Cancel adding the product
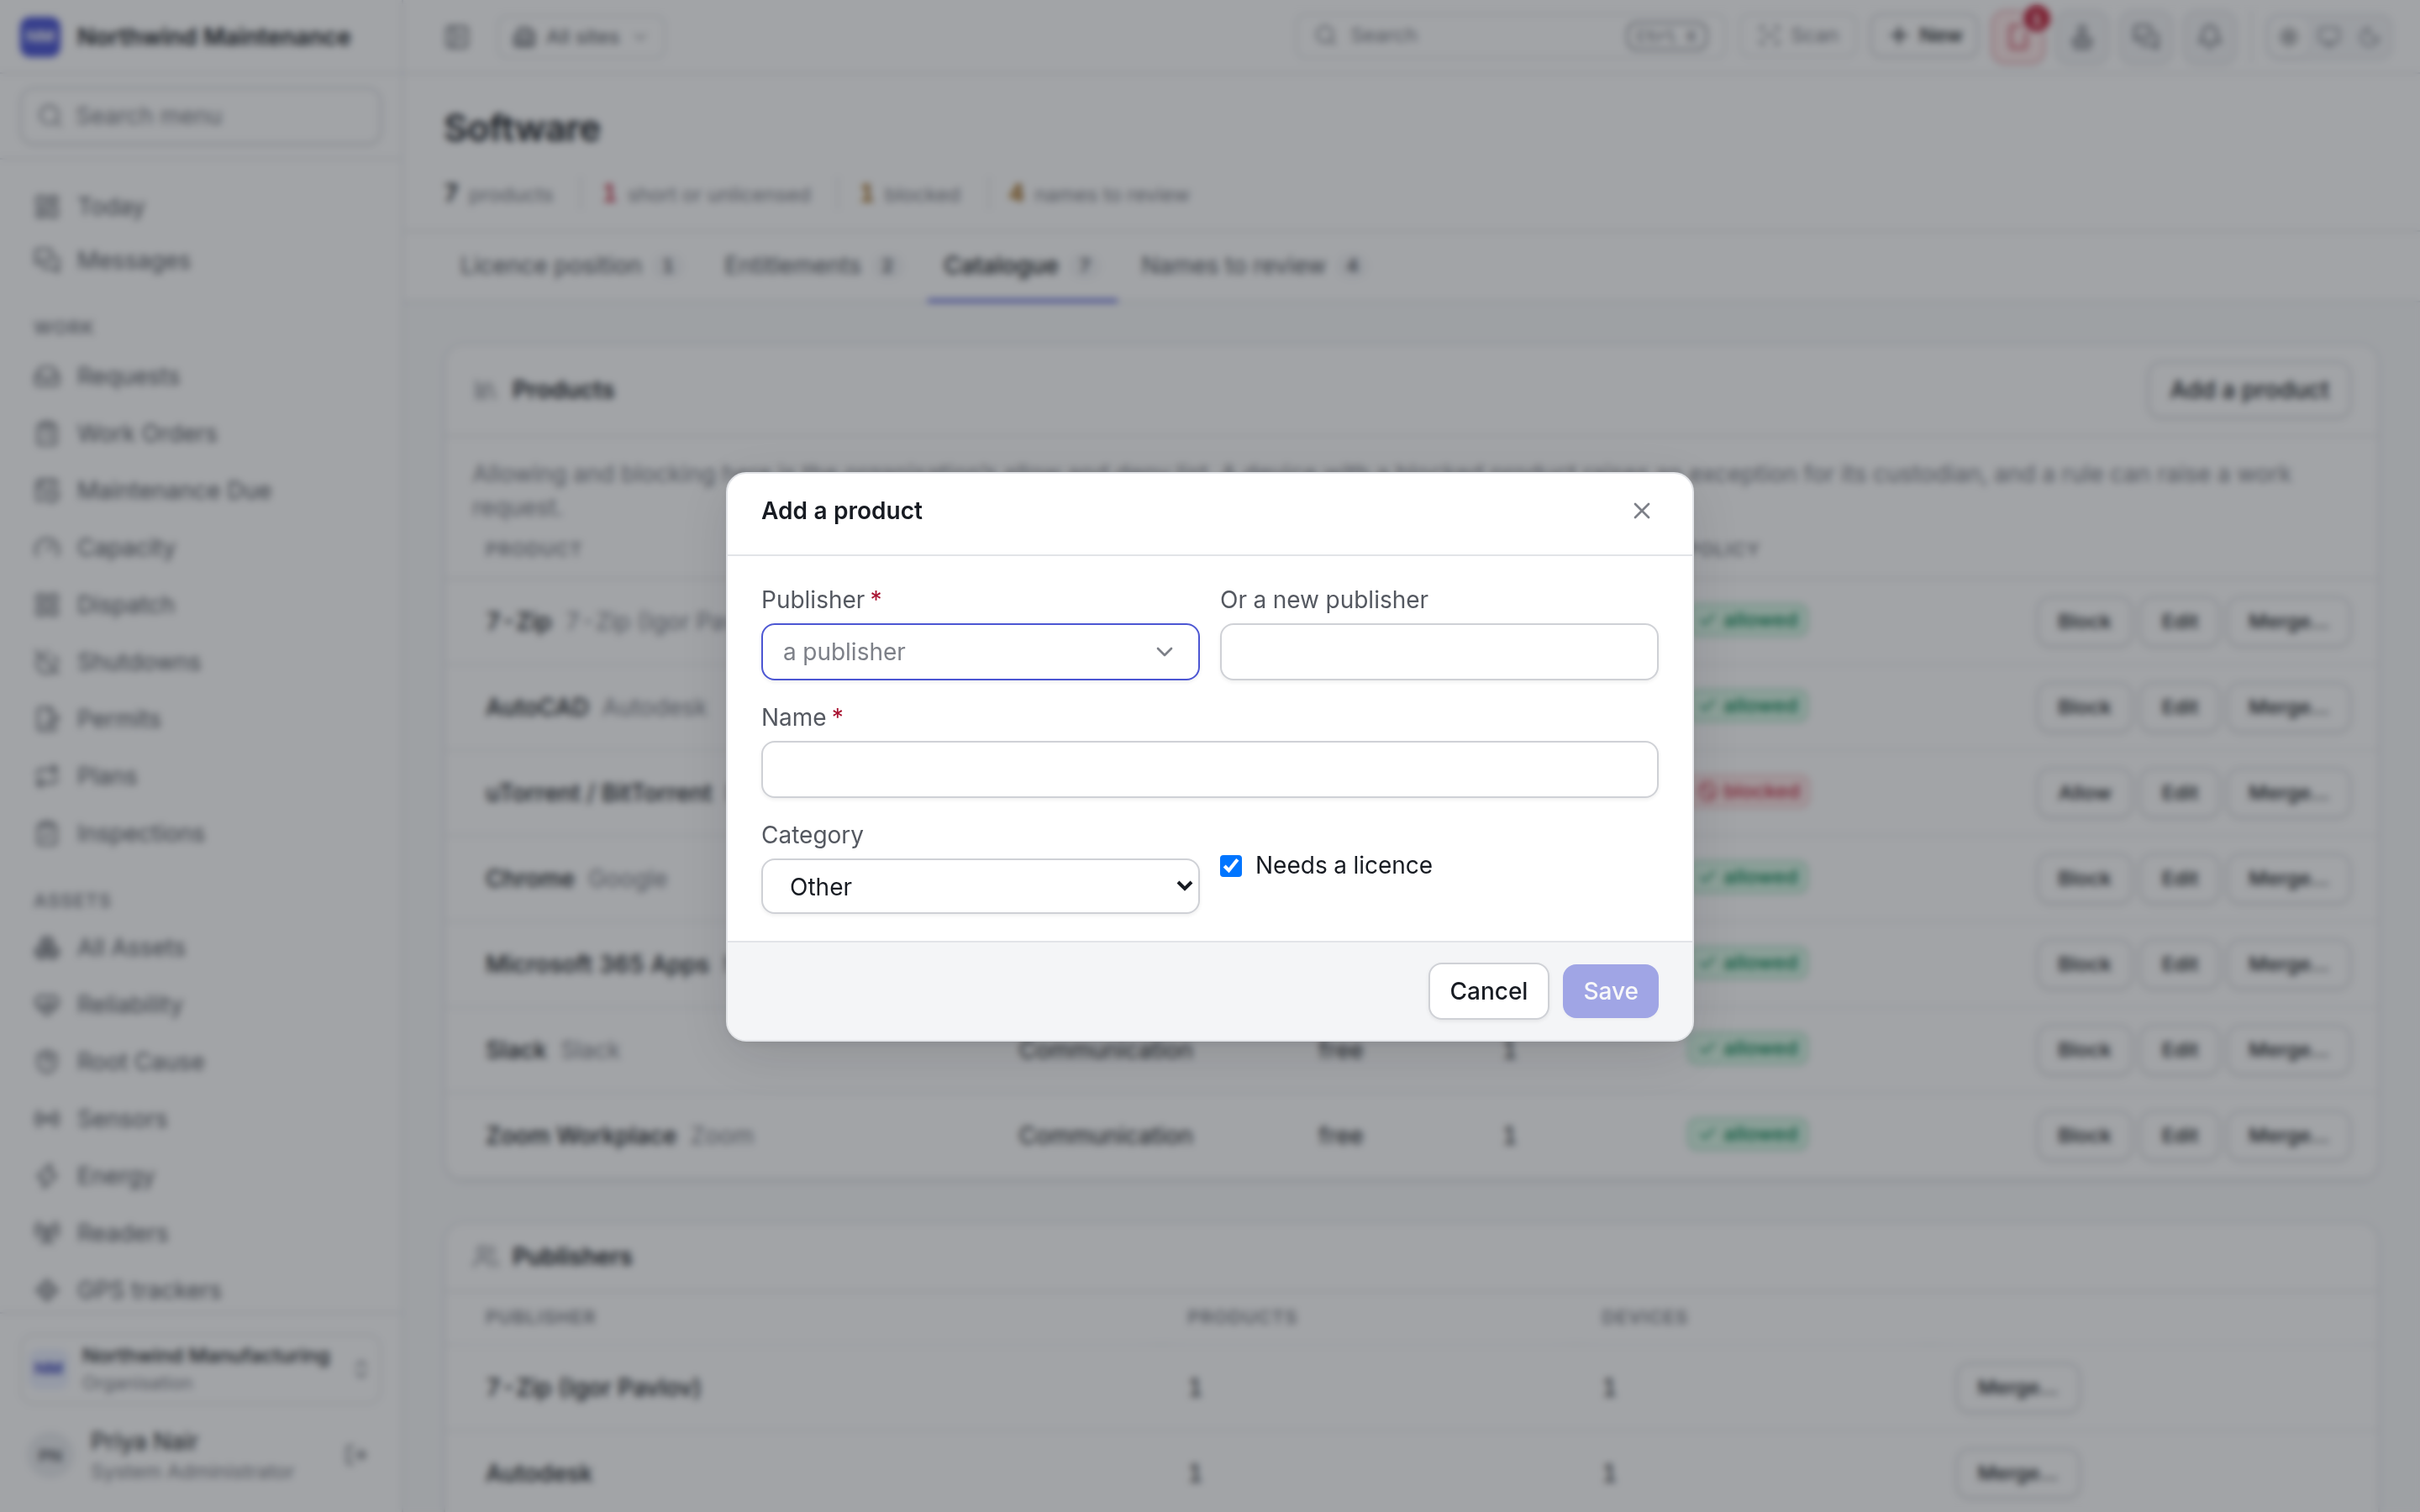 pyautogui.click(x=1488, y=991)
